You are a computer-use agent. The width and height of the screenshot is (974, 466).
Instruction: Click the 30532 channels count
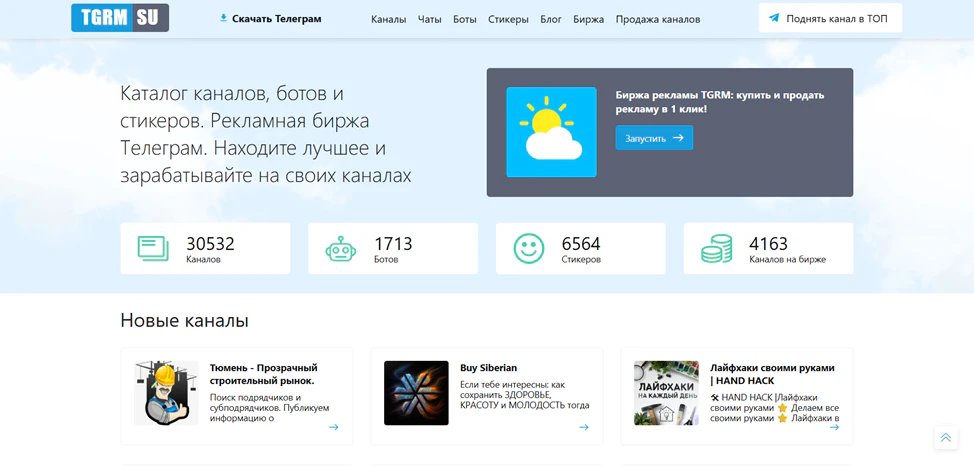pyautogui.click(x=210, y=244)
